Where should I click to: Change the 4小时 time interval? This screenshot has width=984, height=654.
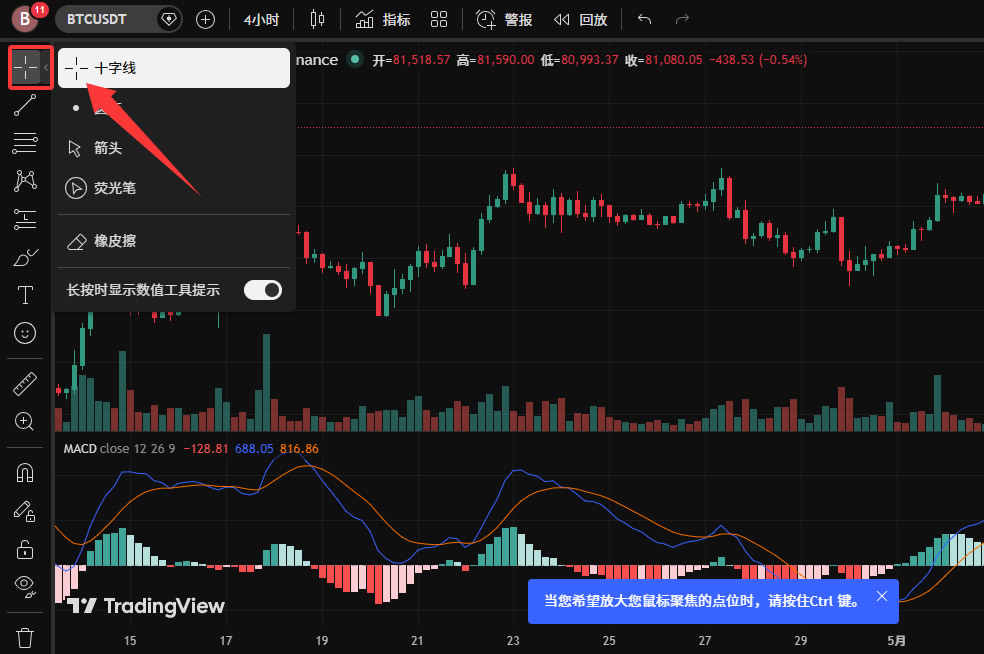pyautogui.click(x=262, y=19)
